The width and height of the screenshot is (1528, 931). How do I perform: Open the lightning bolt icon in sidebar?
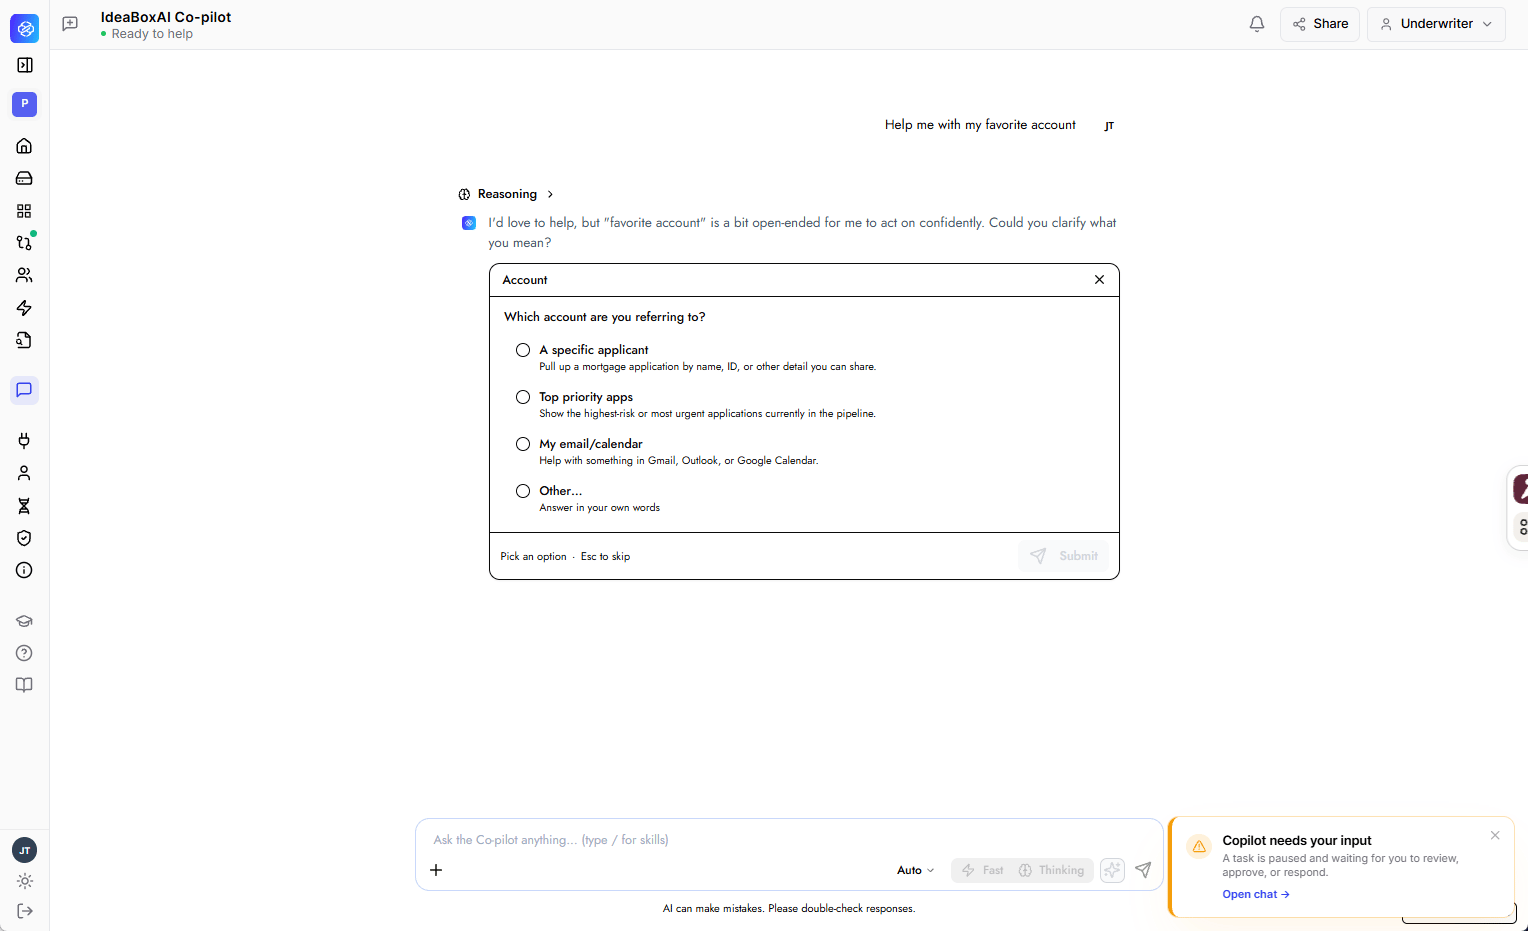[25, 308]
